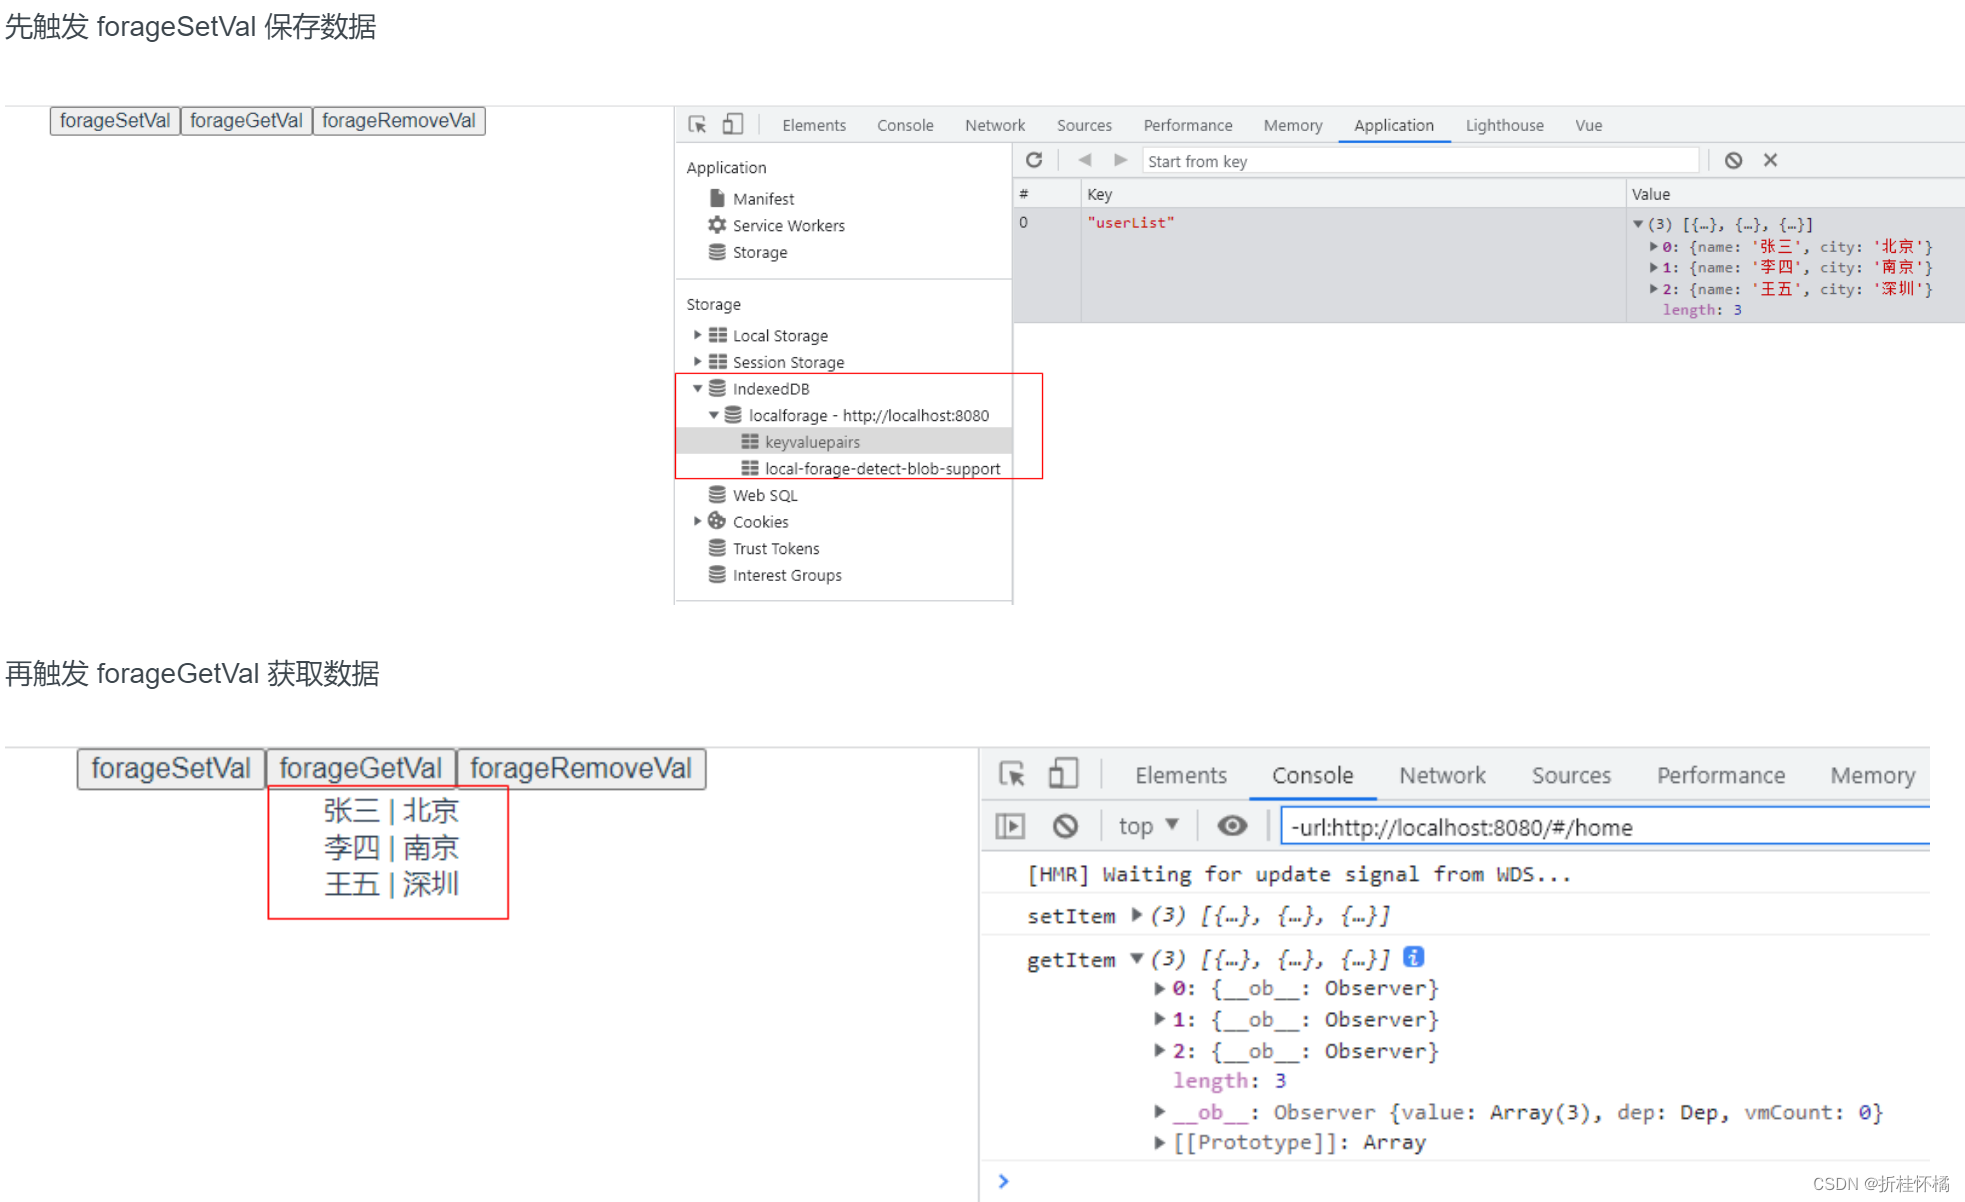Select local-forage-detect-blob-support store
Screen dimensions: 1965x1202
coord(844,468)
